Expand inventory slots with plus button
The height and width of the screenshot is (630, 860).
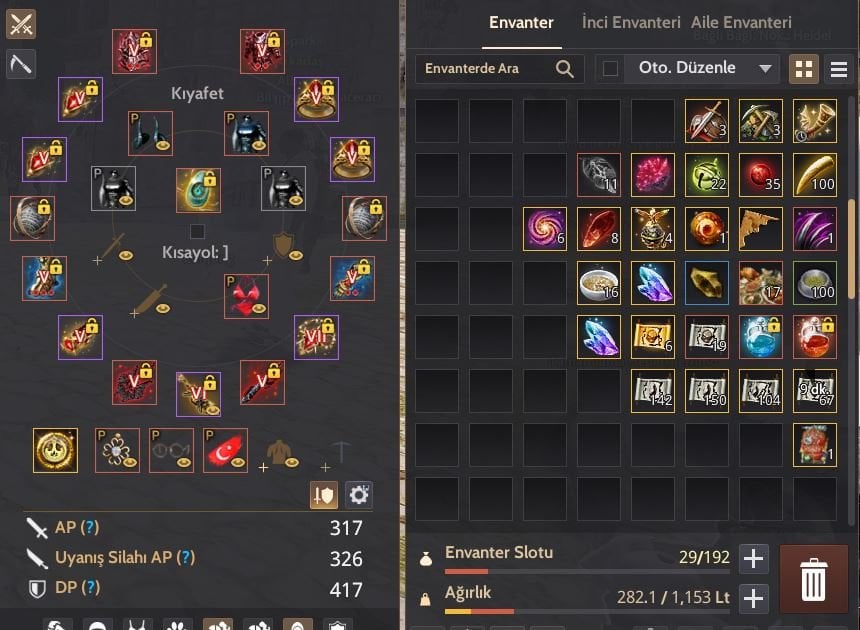pos(754,559)
